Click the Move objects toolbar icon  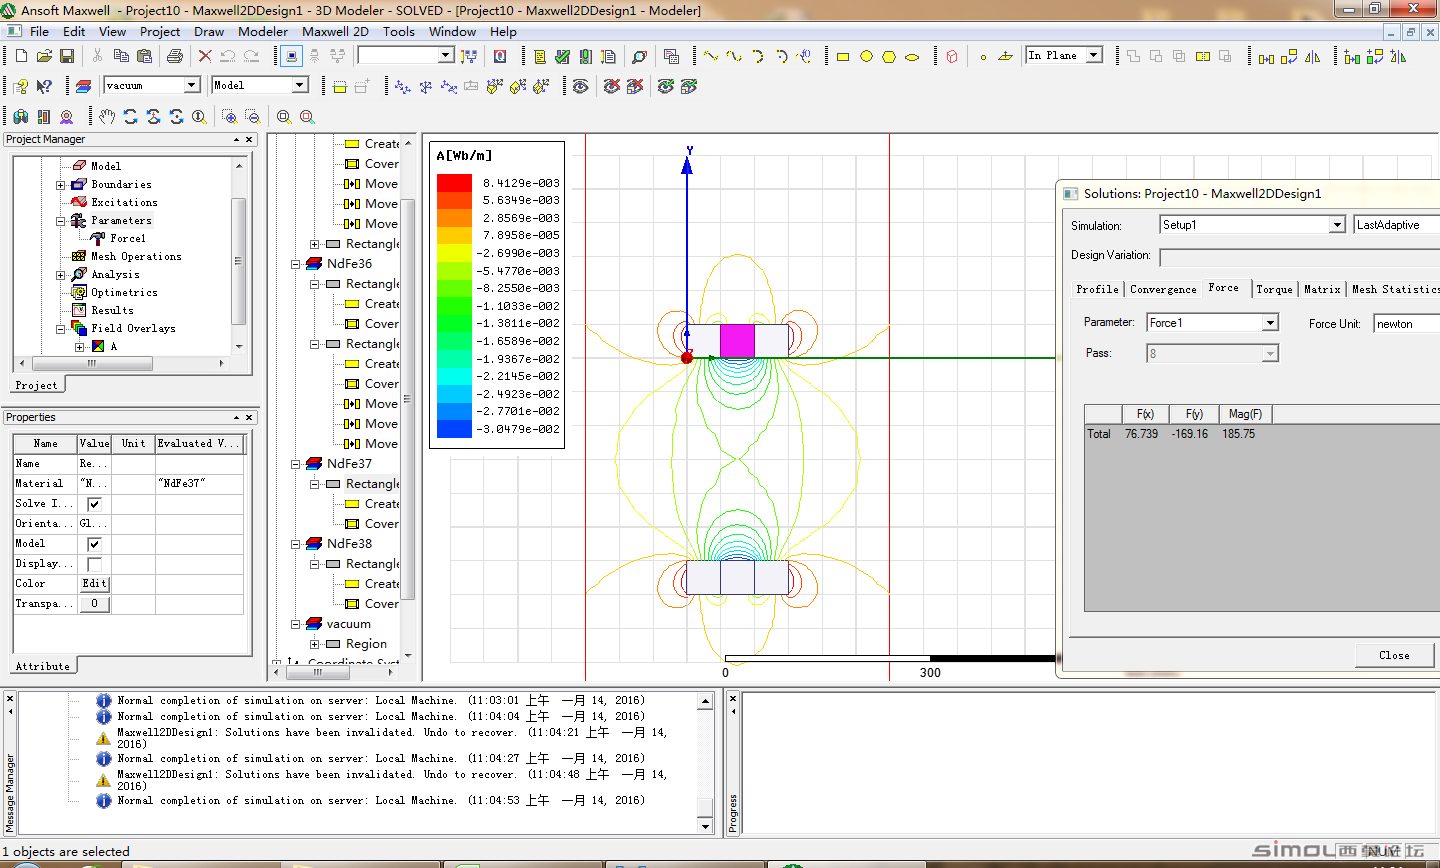[1266, 57]
